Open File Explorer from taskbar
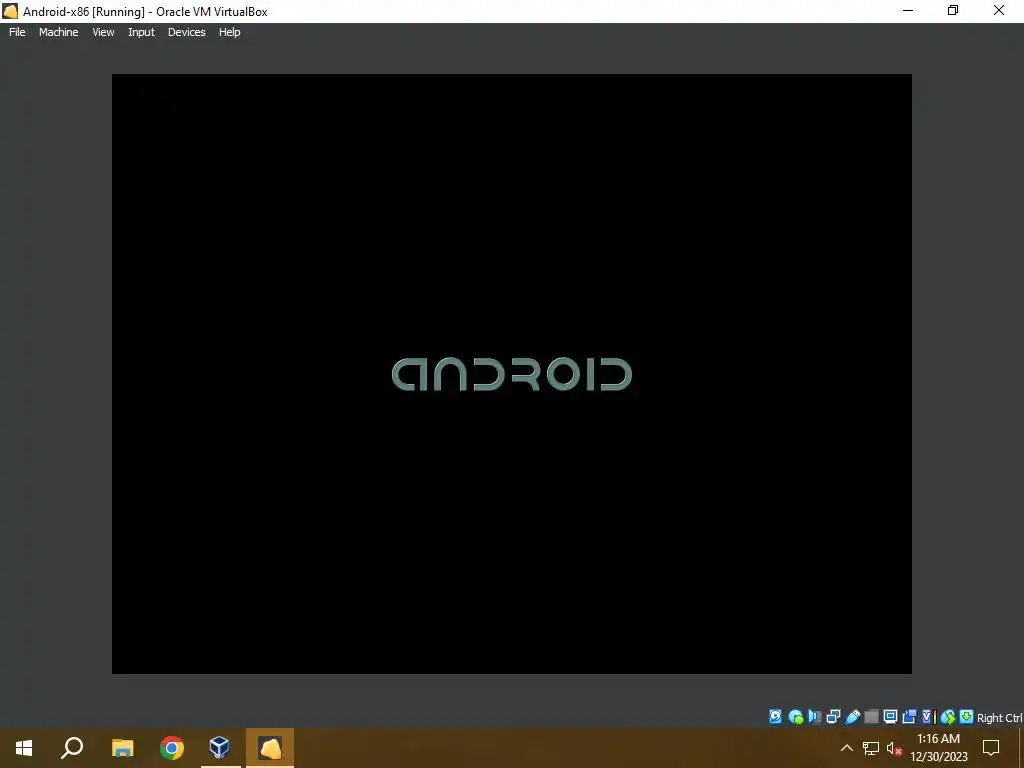1024x768 pixels. pyautogui.click(x=122, y=748)
